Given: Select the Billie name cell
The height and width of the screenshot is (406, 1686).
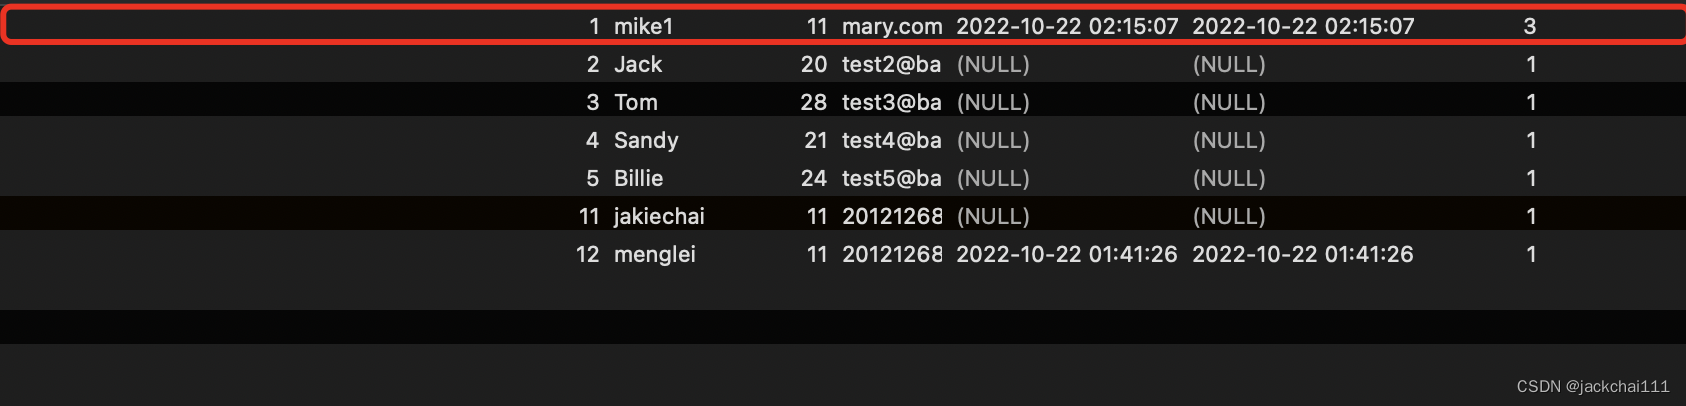Looking at the screenshot, I should tap(638, 178).
